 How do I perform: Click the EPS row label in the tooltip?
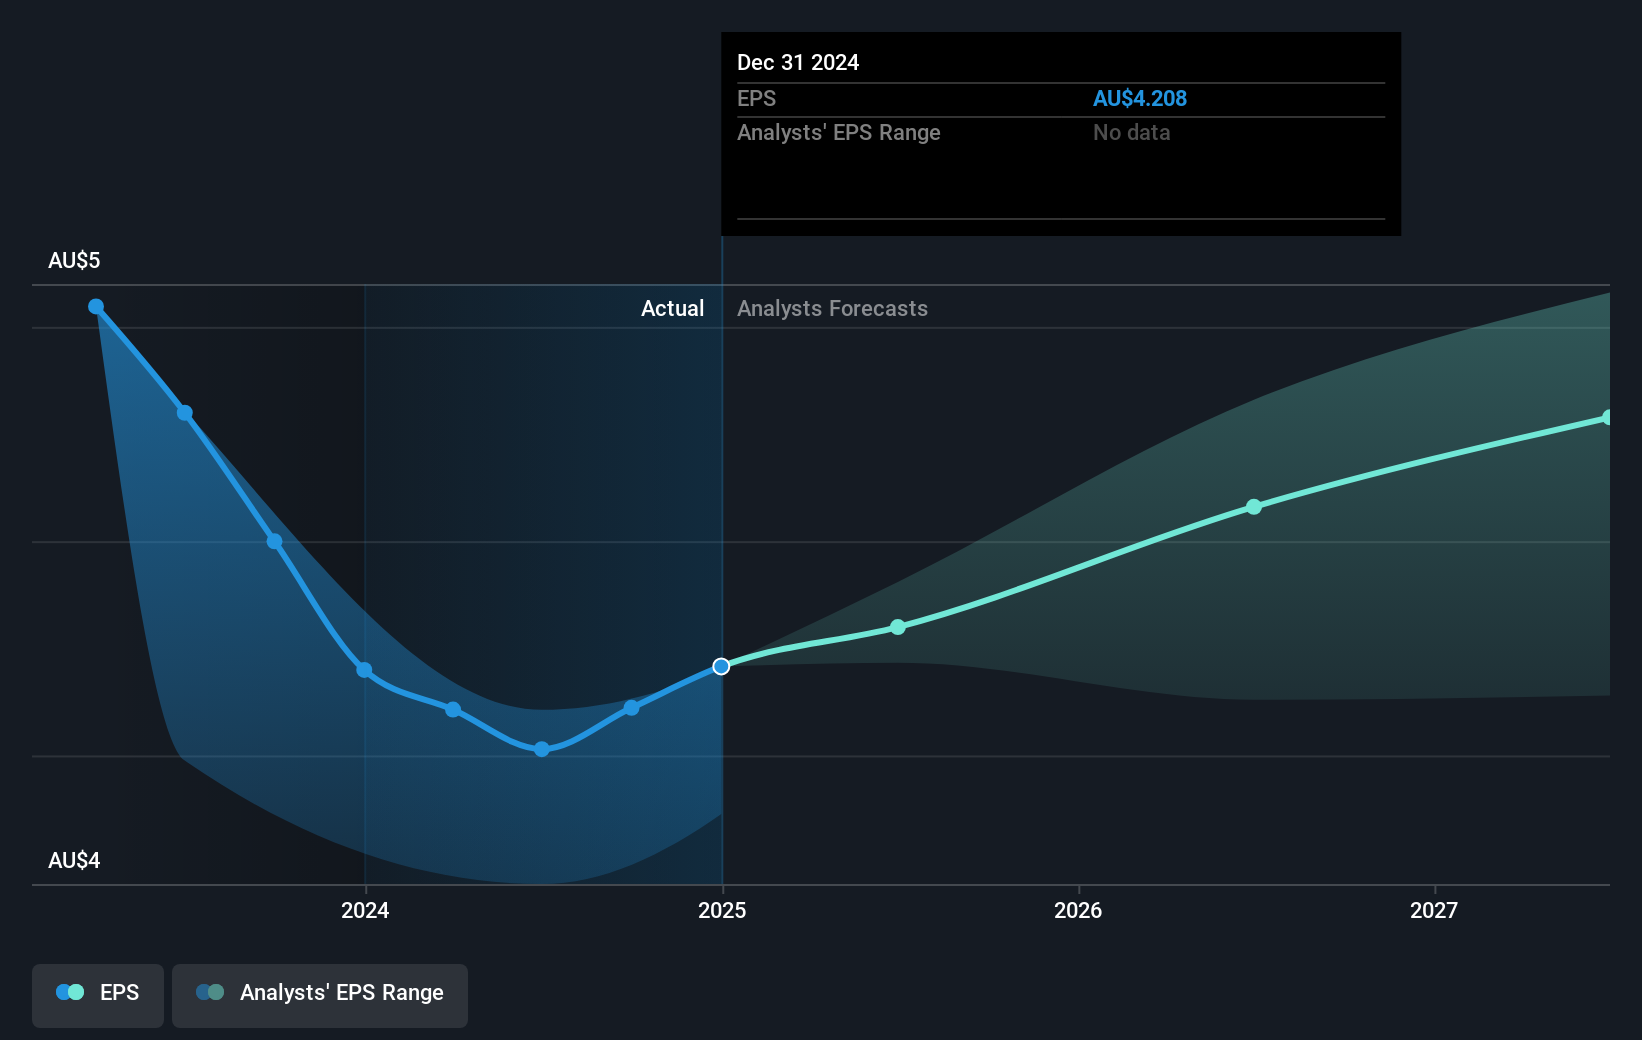point(757,99)
